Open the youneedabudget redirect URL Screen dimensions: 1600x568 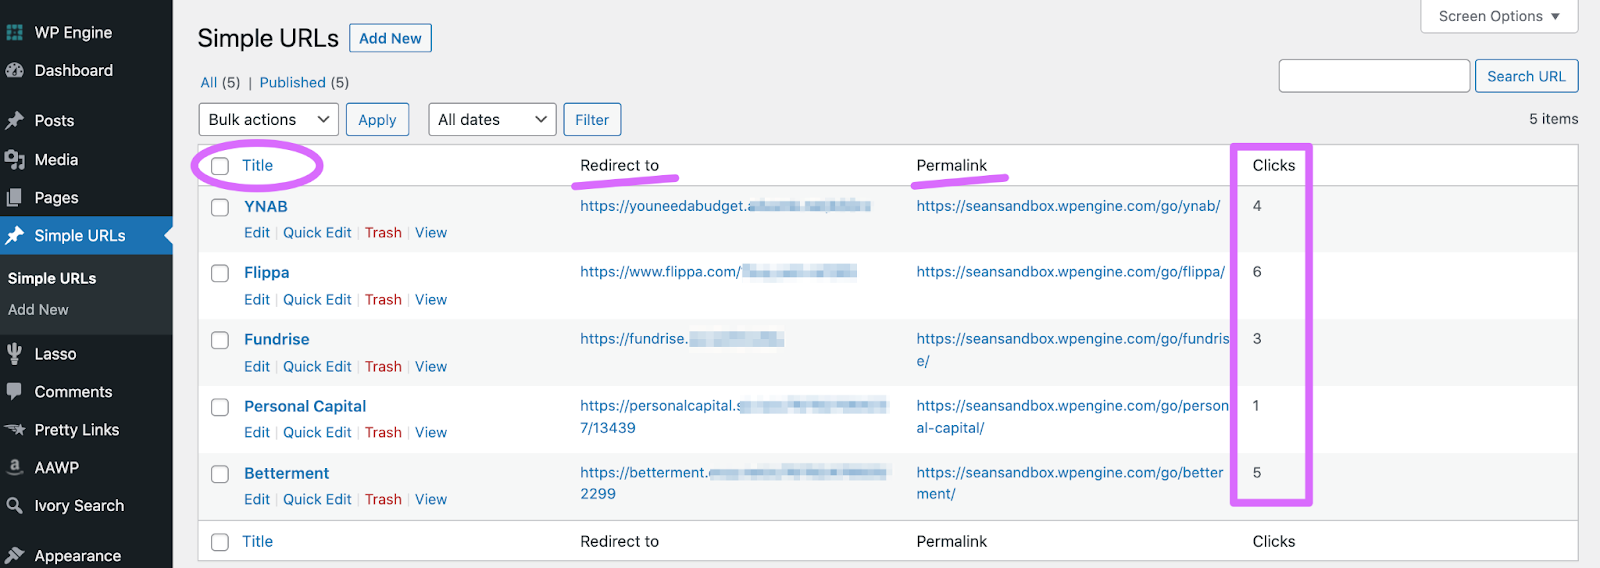click(725, 206)
